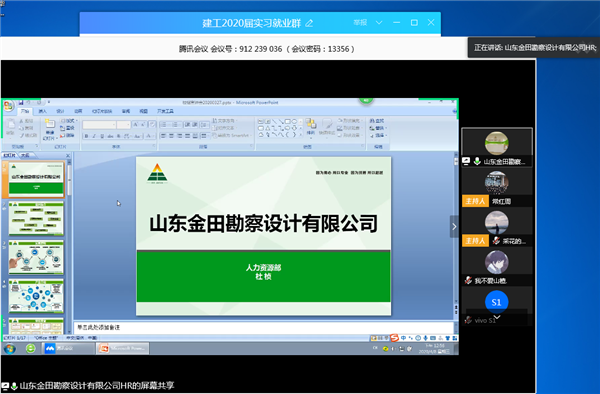Click the 山东金田 participant microphone icon
Image resolution: width=600 pixels, height=394 pixels.
[477, 161]
